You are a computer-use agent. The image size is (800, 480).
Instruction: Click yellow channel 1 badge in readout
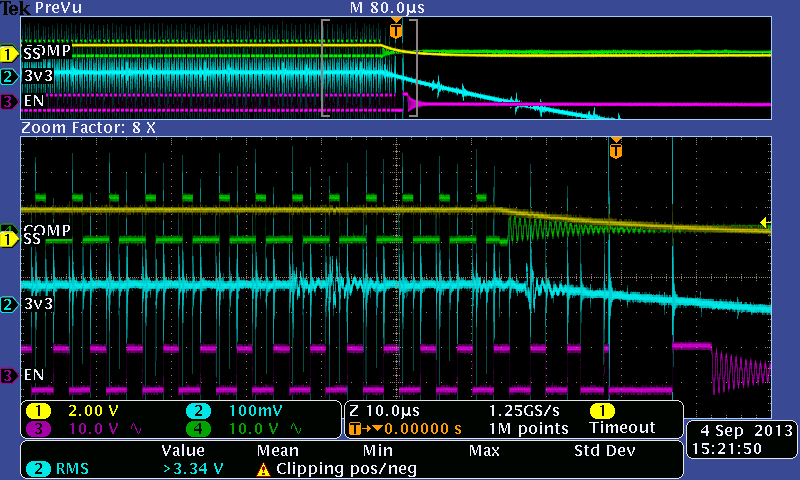tap(38, 411)
